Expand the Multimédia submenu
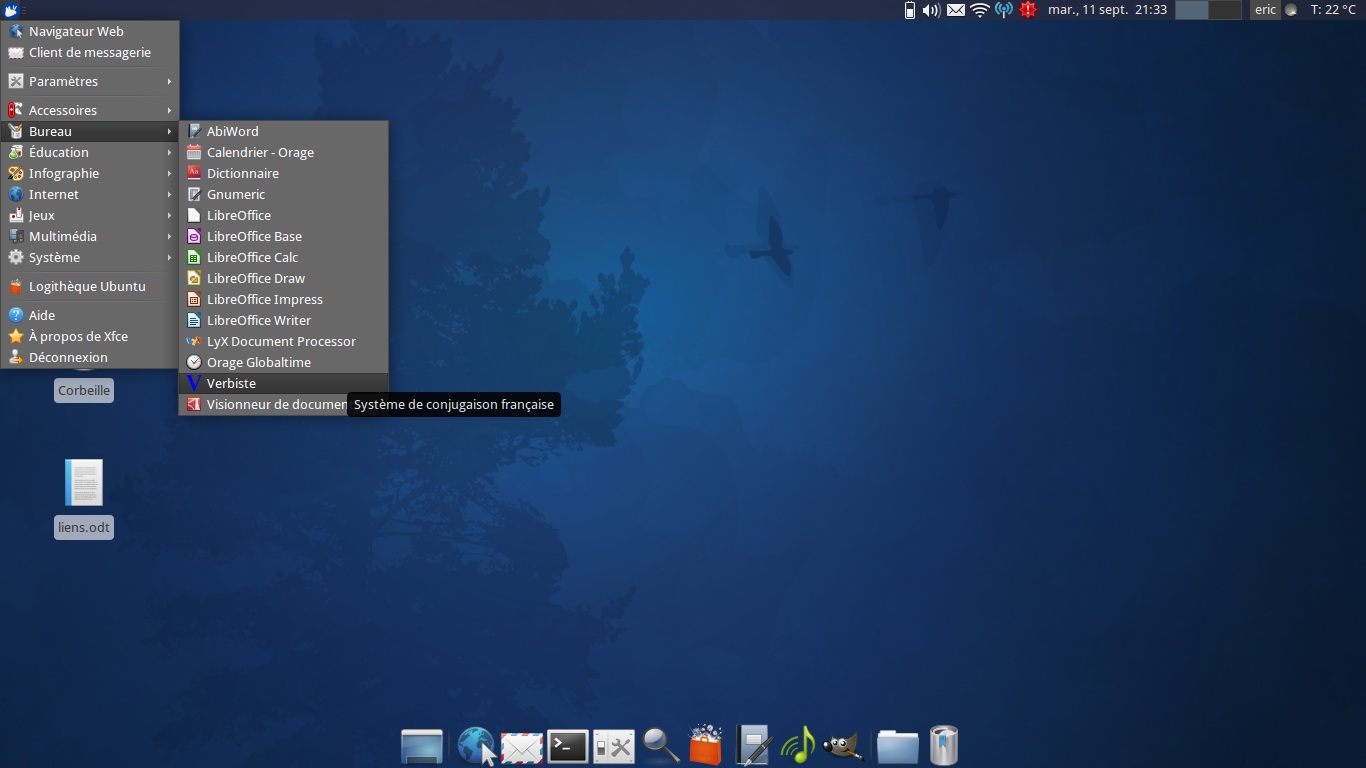The width and height of the screenshot is (1366, 768). pos(90,236)
